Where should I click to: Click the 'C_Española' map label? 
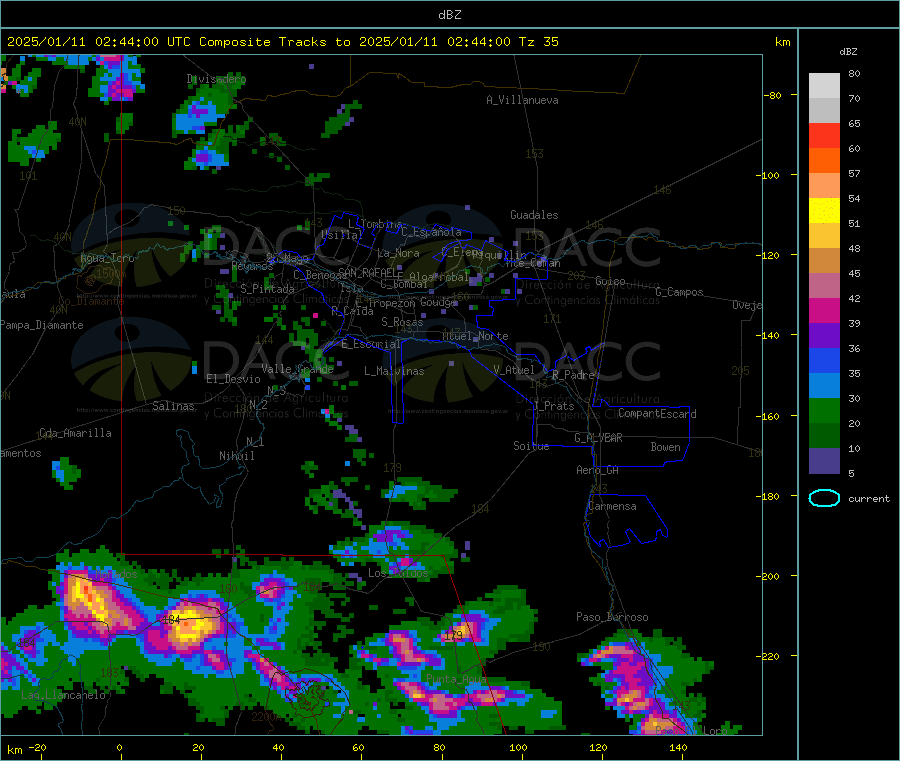pyautogui.click(x=431, y=232)
